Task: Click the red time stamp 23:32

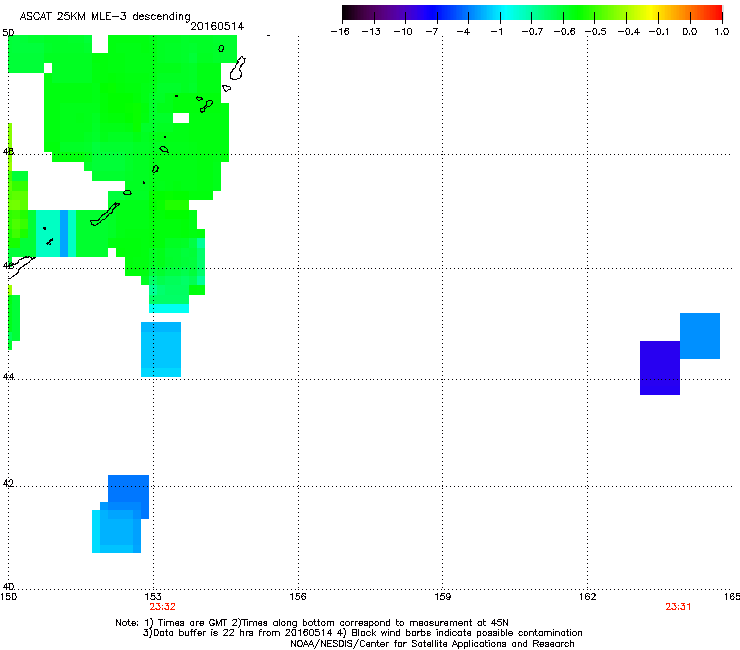Action: [x=162, y=607]
